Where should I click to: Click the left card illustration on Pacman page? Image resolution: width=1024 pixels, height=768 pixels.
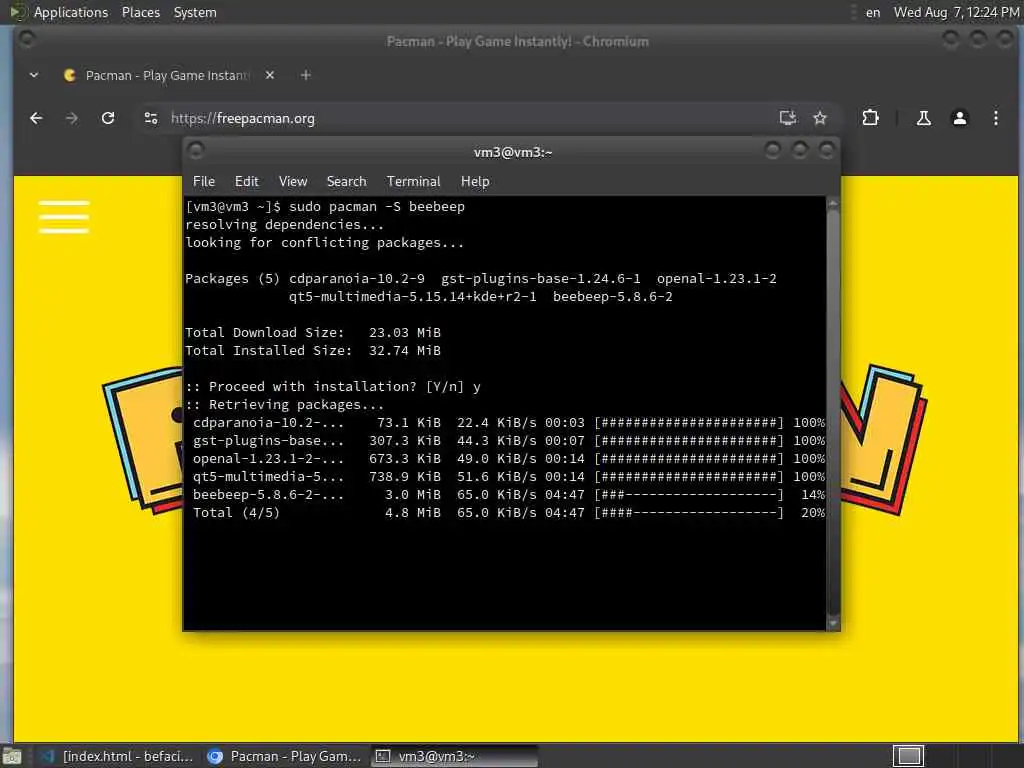tap(142, 441)
